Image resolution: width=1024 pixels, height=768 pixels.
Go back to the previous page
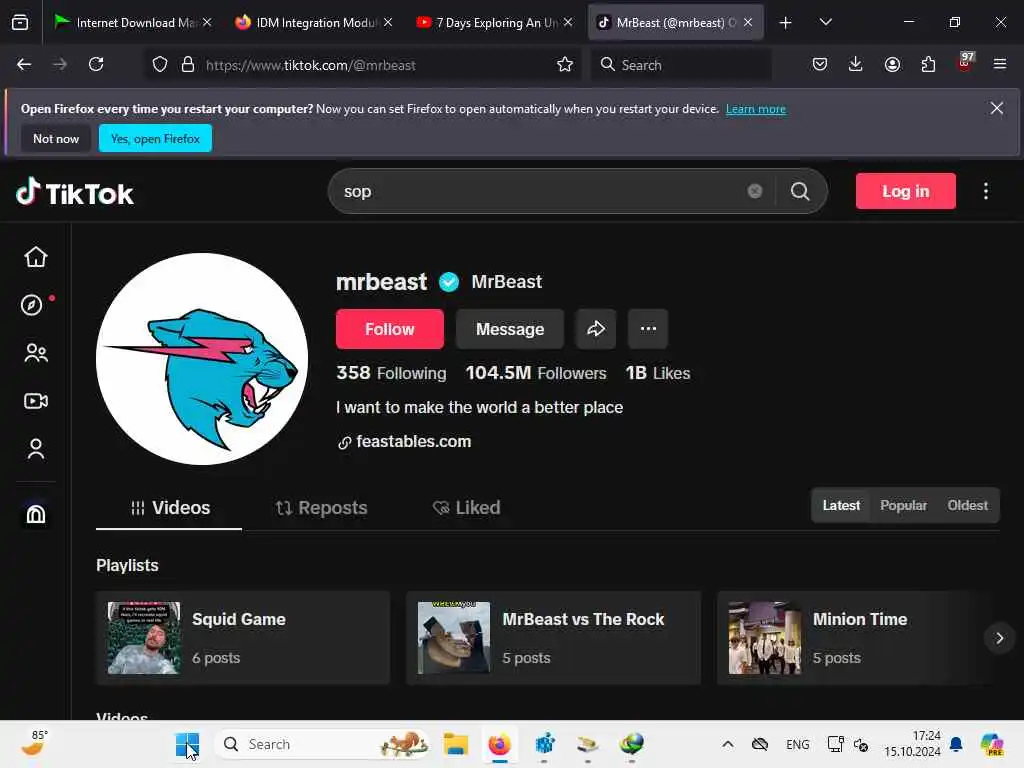(24, 64)
